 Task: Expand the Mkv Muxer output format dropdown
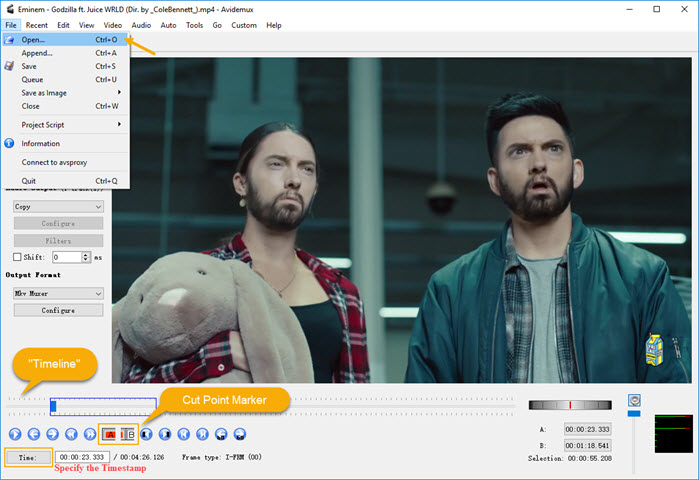point(58,293)
